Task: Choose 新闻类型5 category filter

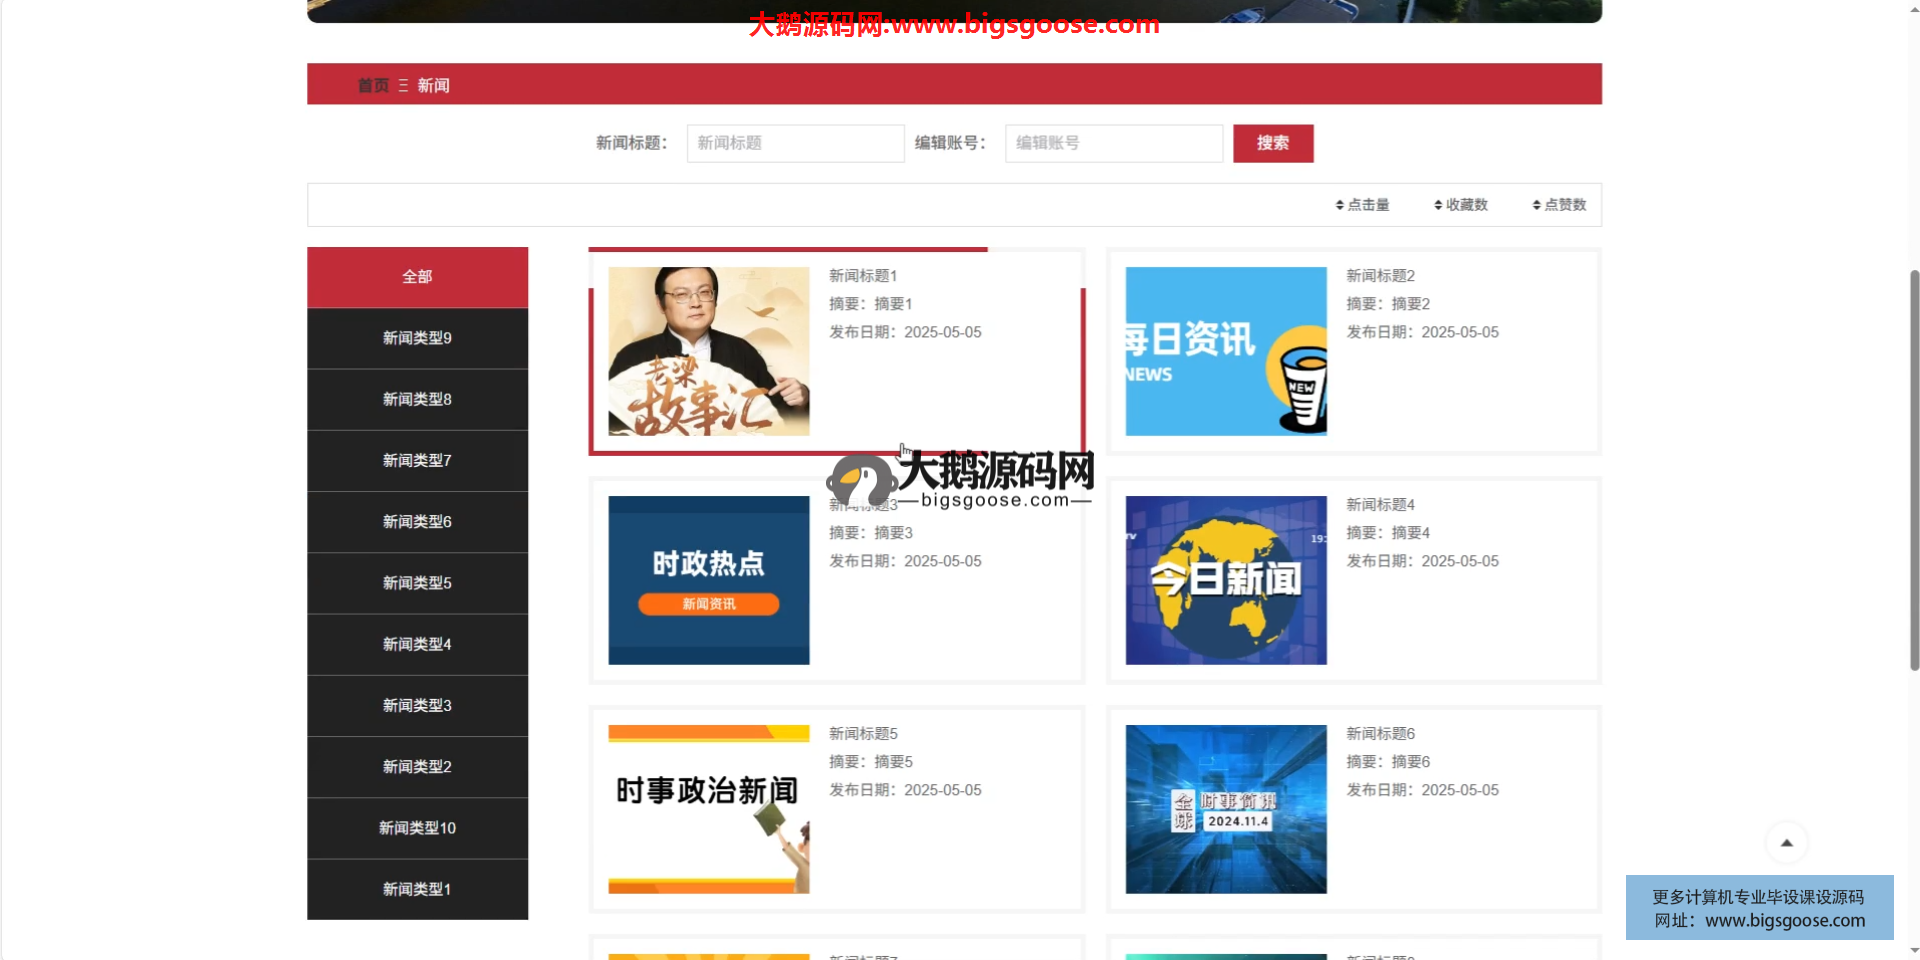Action: tap(417, 583)
